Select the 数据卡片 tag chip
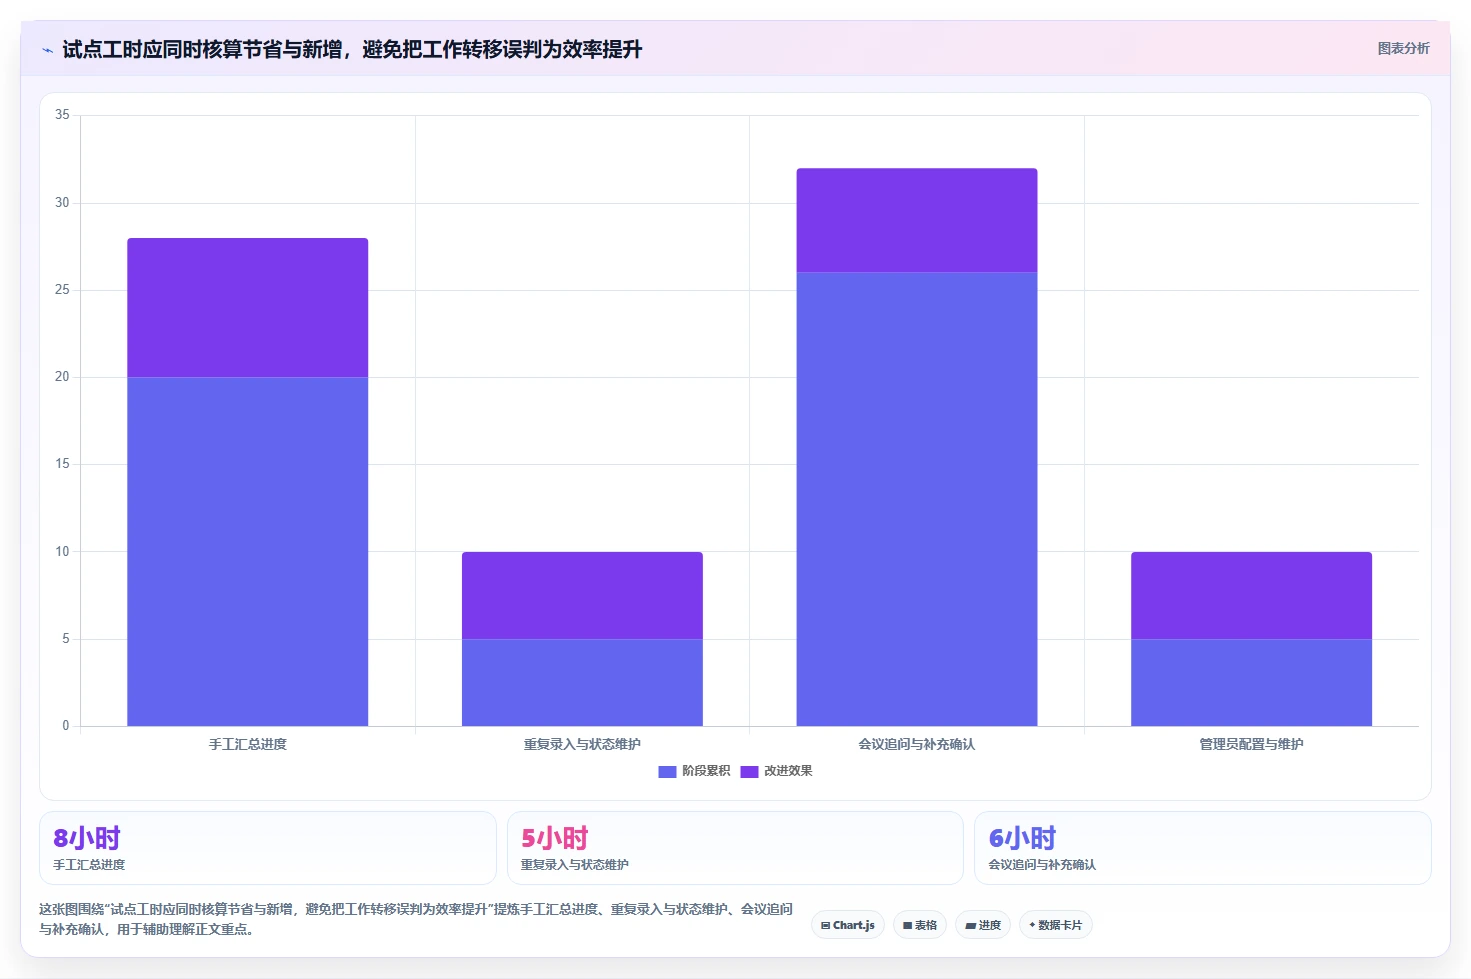1471x979 pixels. pyautogui.click(x=1055, y=925)
